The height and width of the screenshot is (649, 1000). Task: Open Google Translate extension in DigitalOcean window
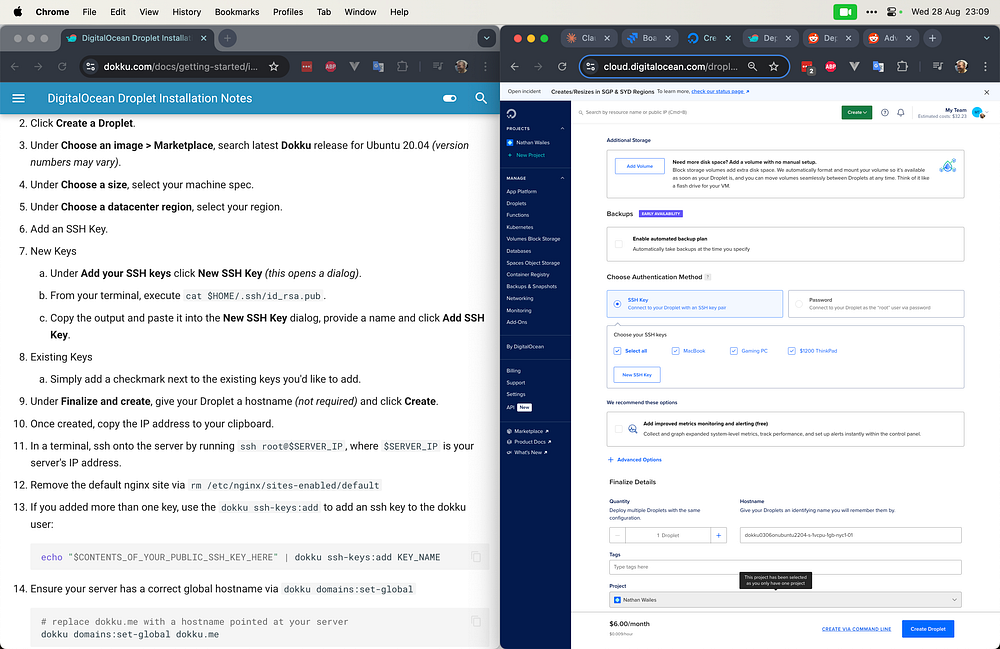[878, 66]
